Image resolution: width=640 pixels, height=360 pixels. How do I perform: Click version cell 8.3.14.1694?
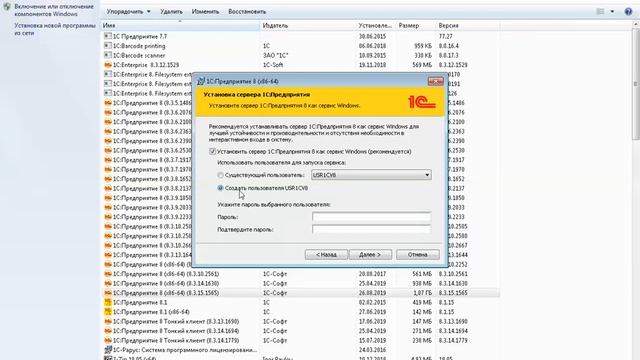(453, 331)
